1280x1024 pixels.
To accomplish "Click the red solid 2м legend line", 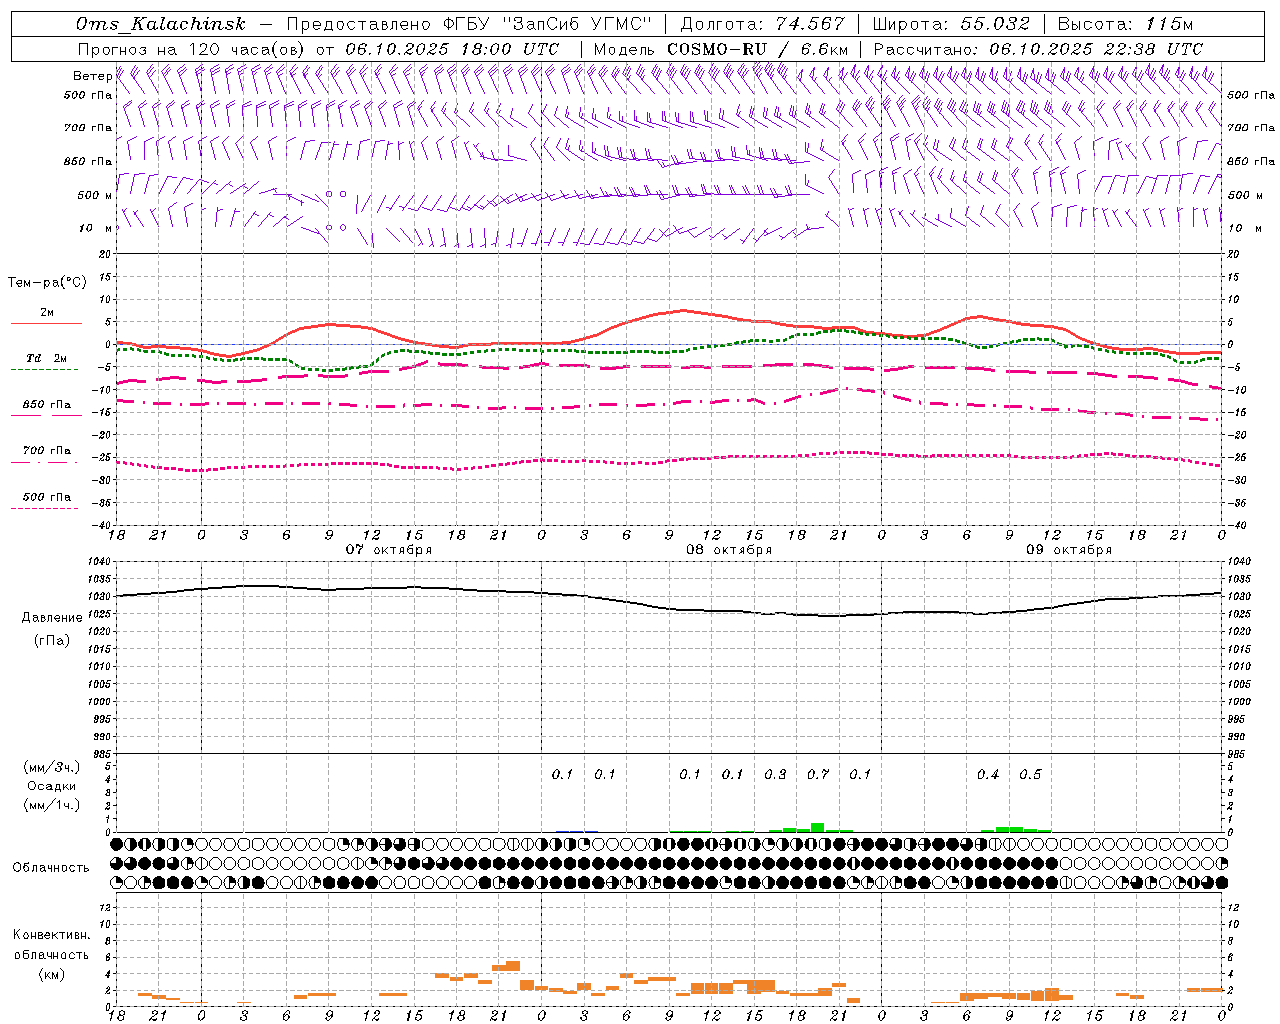I will (46, 323).
